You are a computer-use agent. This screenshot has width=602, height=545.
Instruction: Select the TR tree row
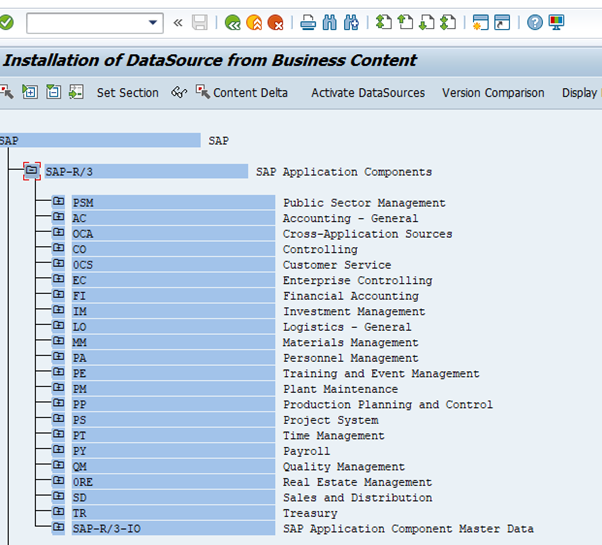[173, 513]
